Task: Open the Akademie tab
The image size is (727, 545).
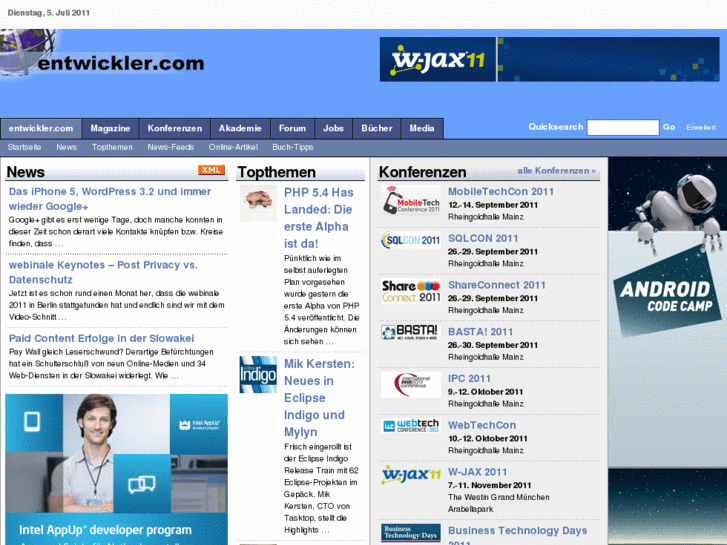Action: coord(240,128)
